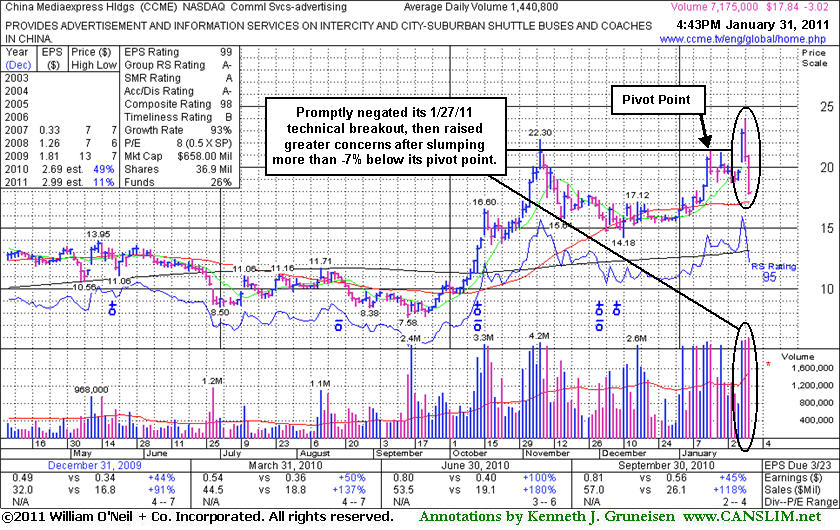Click the 7.58 low price label
840x530 pixels.
pos(408,323)
